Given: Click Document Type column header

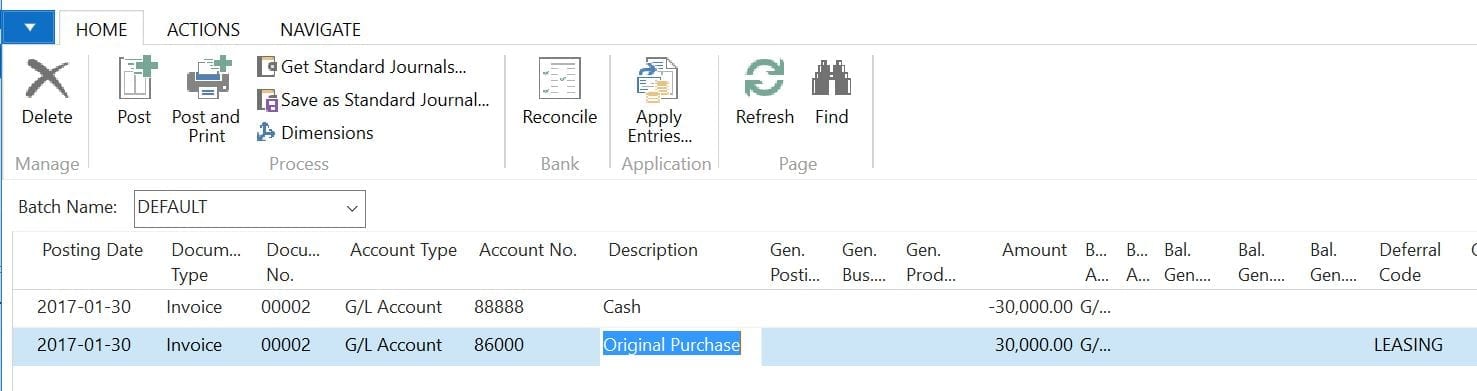Looking at the screenshot, I should coord(206,262).
